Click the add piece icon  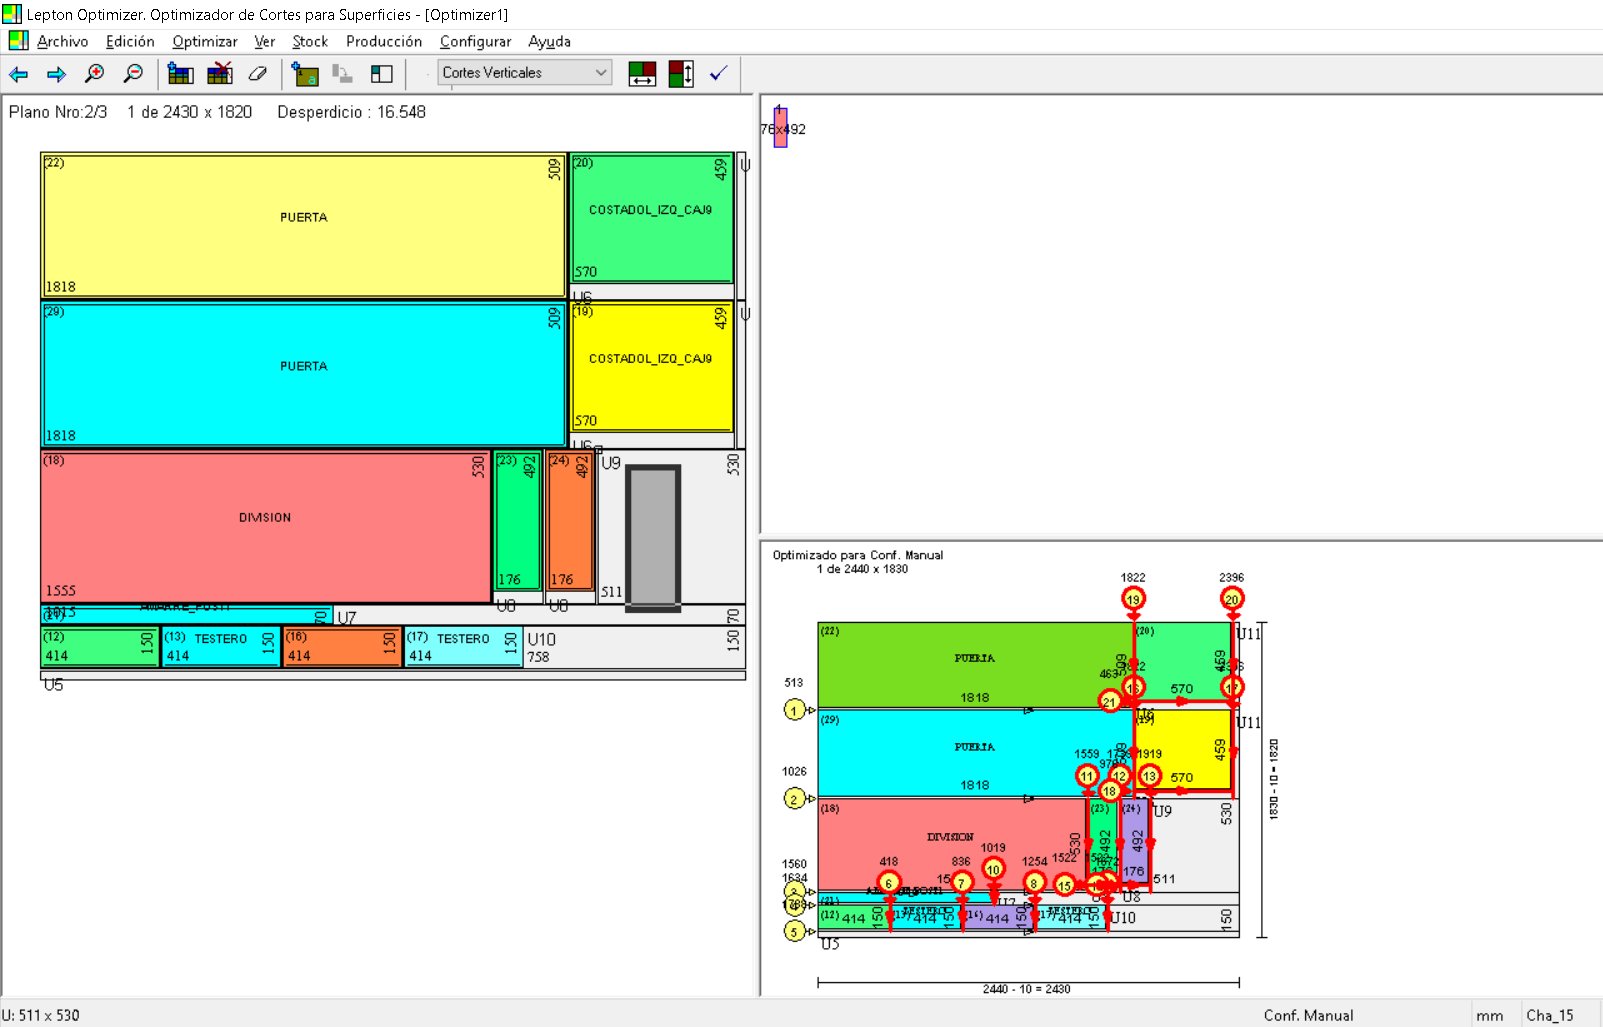click(305, 74)
